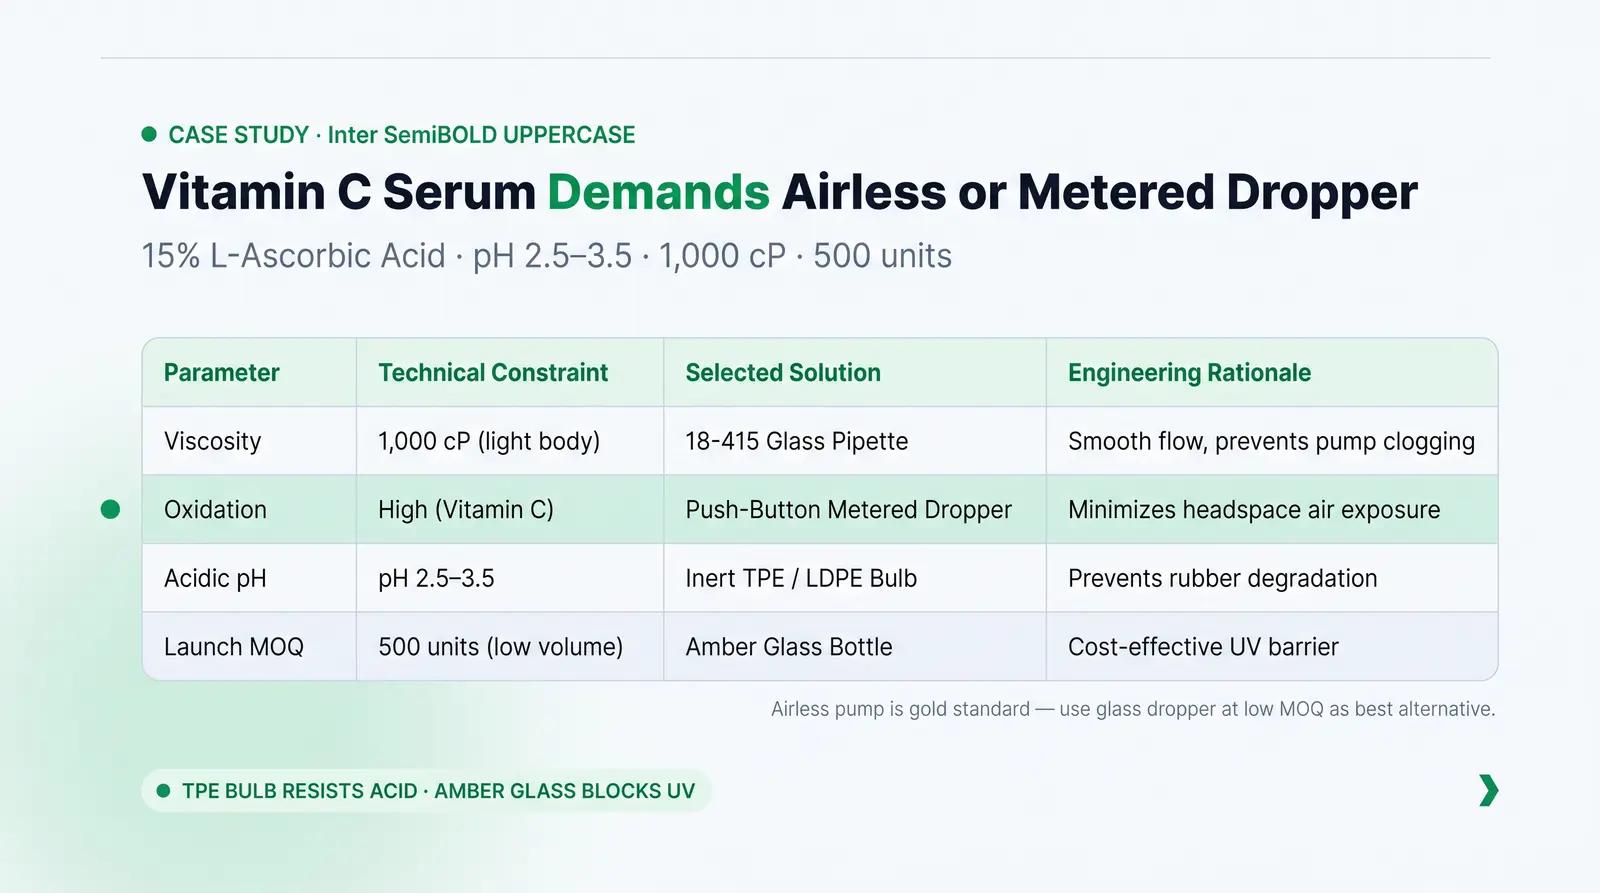Select the footnote about airless pump gold standard
This screenshot has height=893, width=1600.
[1133, 709]
